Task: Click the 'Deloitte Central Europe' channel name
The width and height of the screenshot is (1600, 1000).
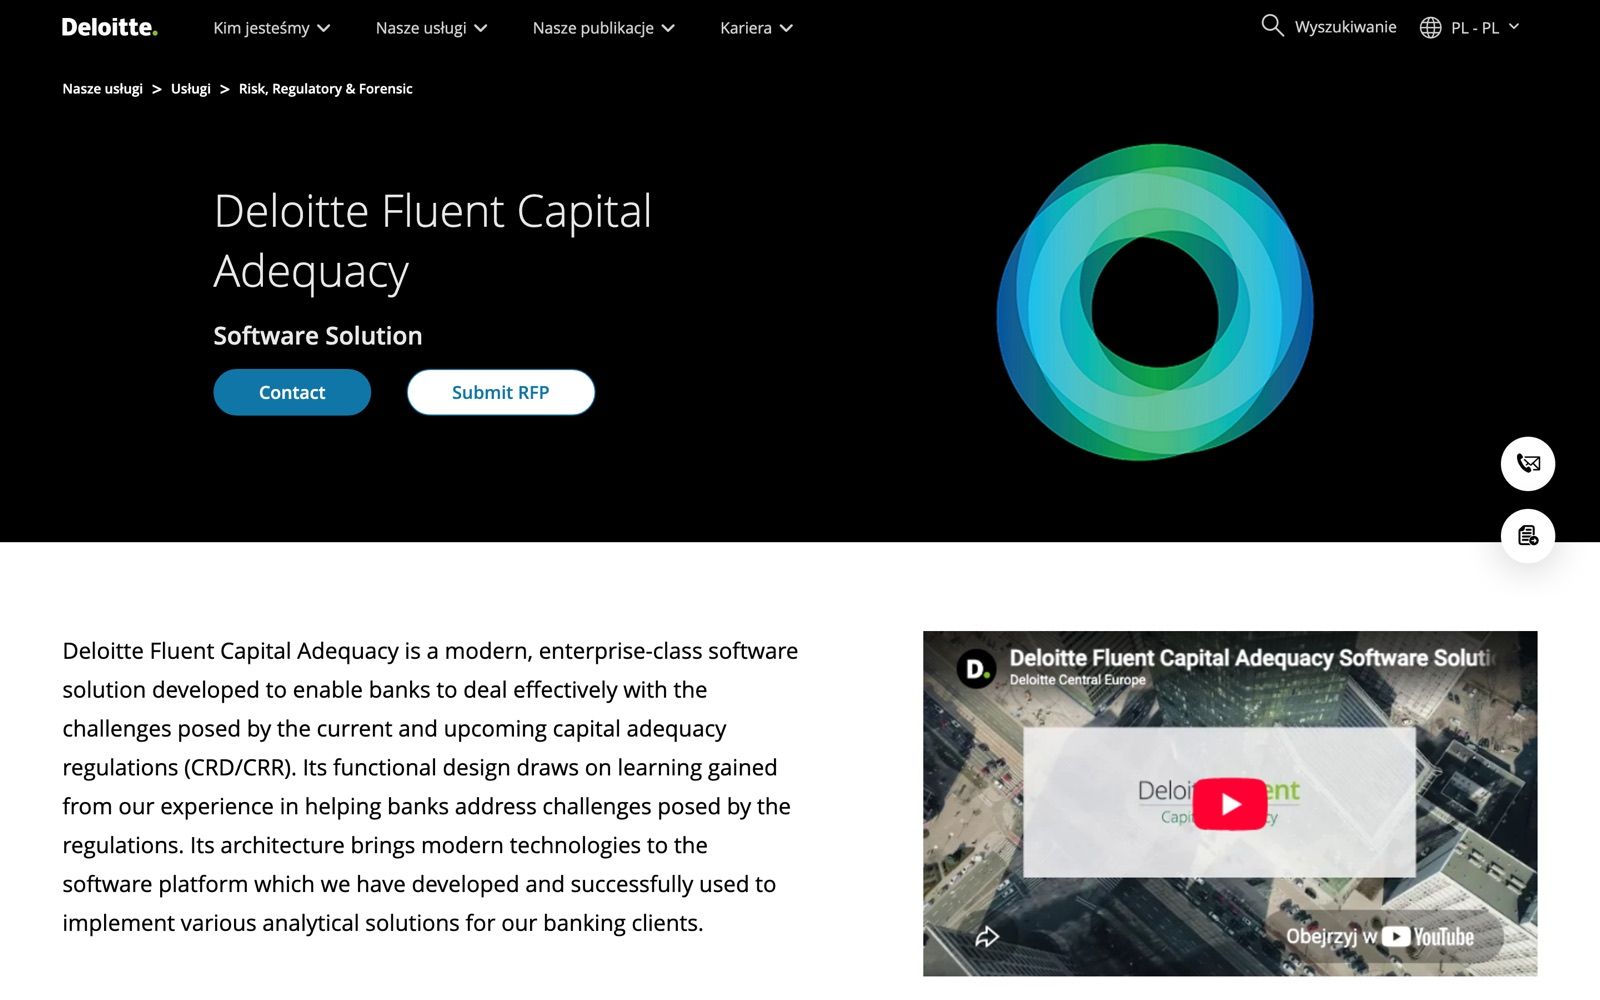Action: [1077, 680]
